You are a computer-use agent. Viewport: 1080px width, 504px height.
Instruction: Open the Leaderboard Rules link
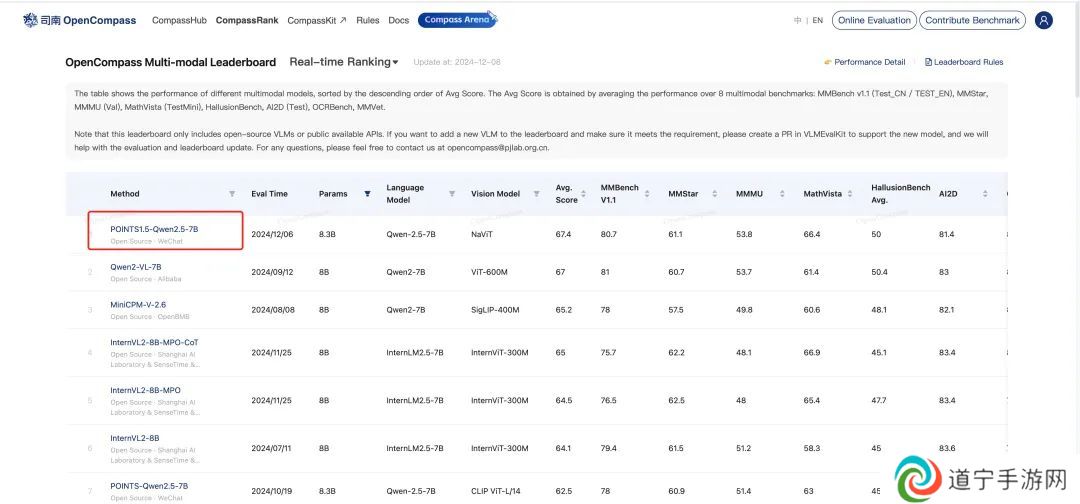tap(964, 62)
